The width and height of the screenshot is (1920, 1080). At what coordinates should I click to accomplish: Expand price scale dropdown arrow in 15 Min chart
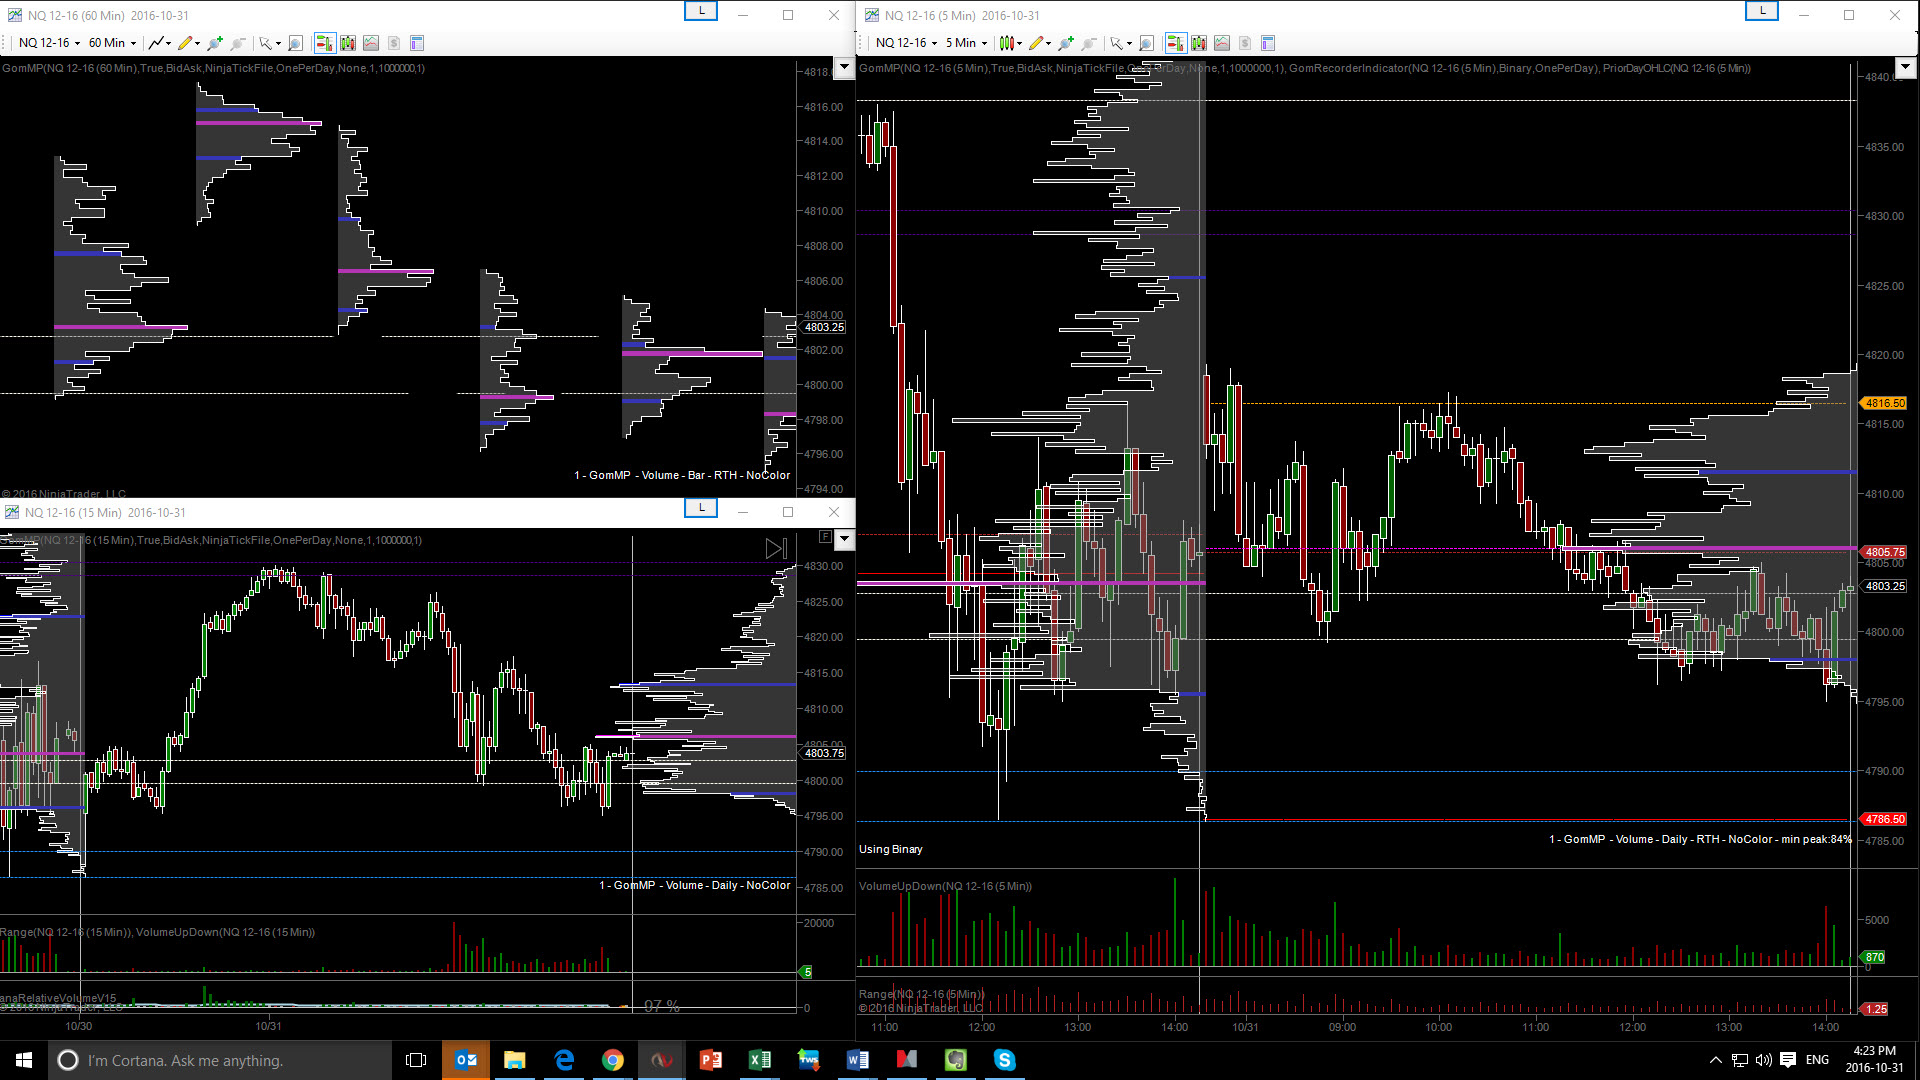click(x=844, y=540)
